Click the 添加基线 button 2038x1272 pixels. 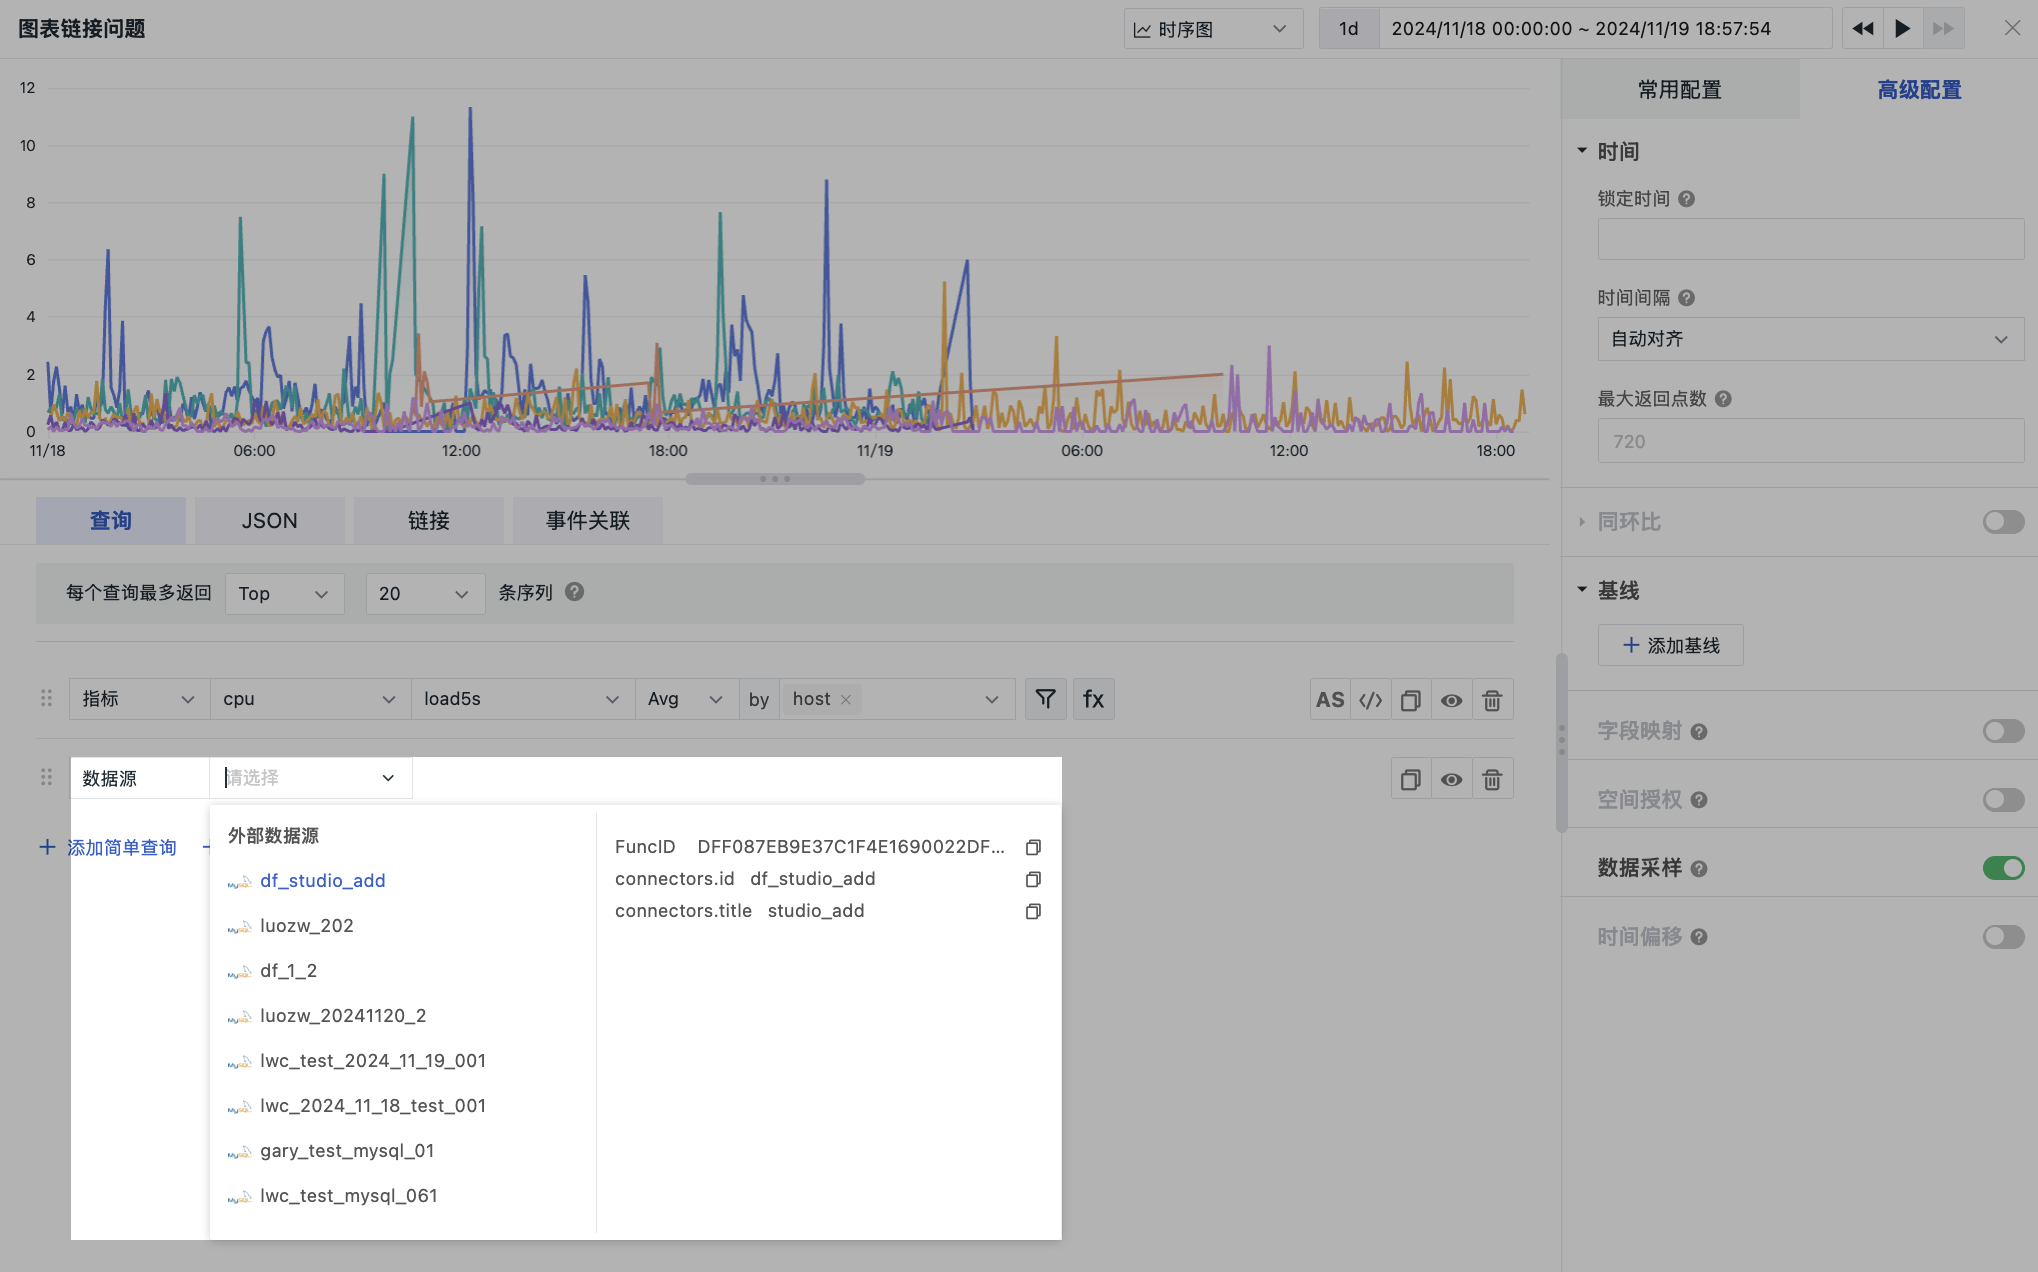tap(1671, 646)
